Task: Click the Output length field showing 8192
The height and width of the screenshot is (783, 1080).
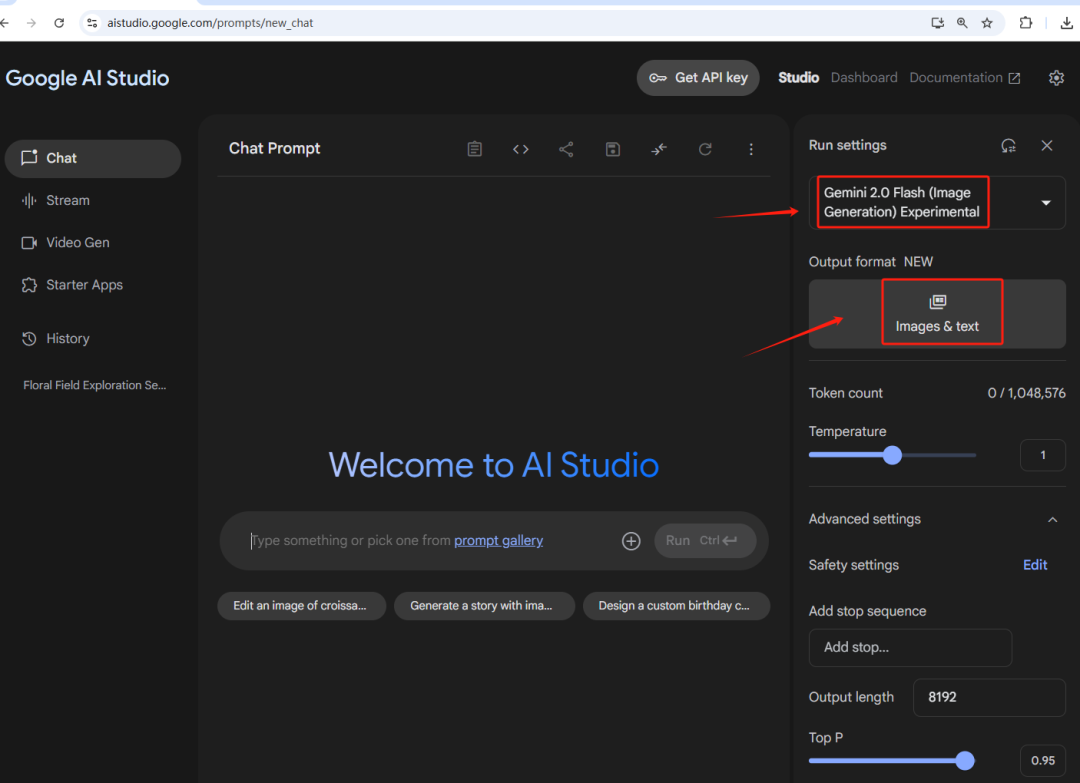Action: (x=989, y=698)
